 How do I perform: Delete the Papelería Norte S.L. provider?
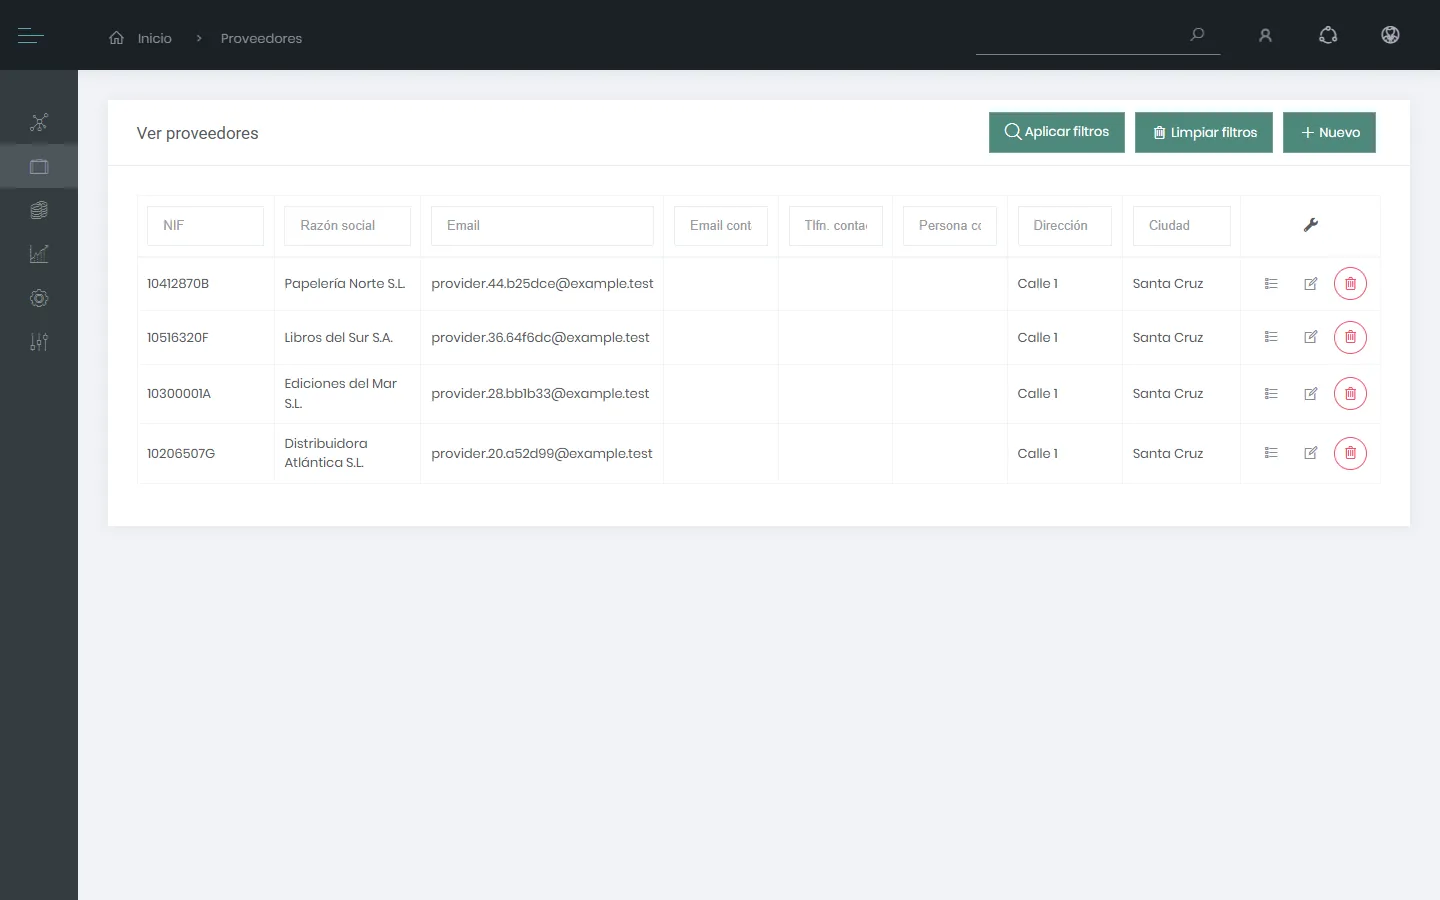tap(1350, 284)
